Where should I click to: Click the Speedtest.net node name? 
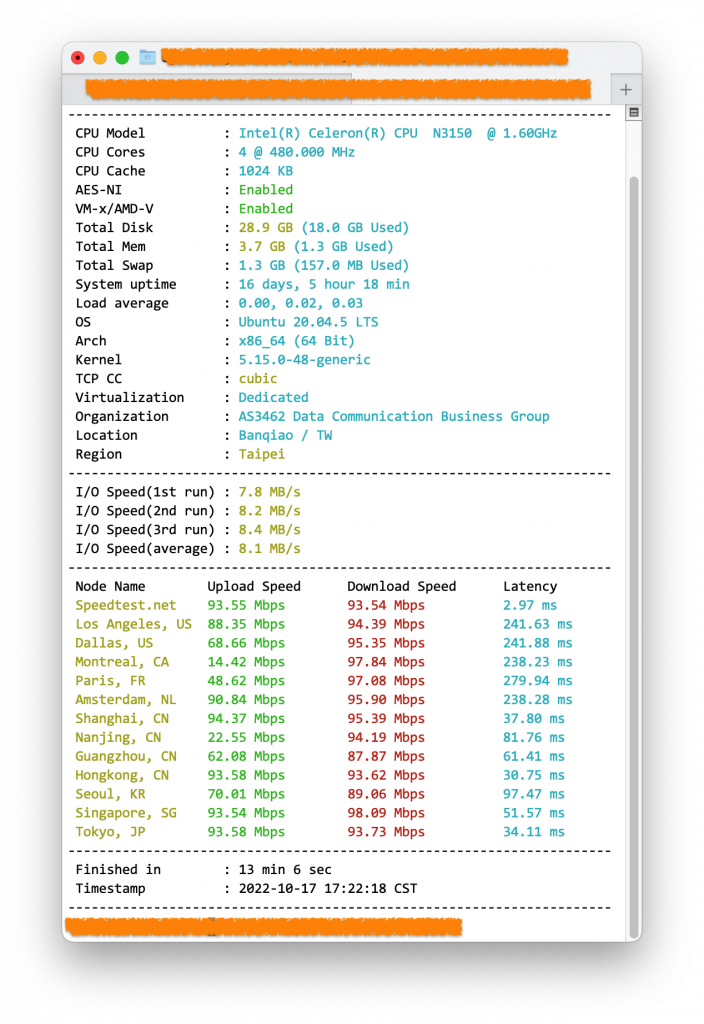[x=125, y=605]
